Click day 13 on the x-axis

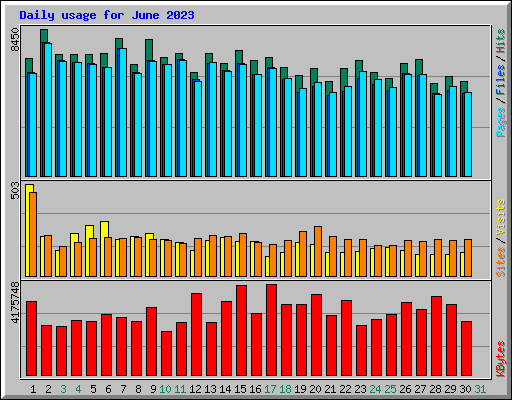tap(210, 389)
